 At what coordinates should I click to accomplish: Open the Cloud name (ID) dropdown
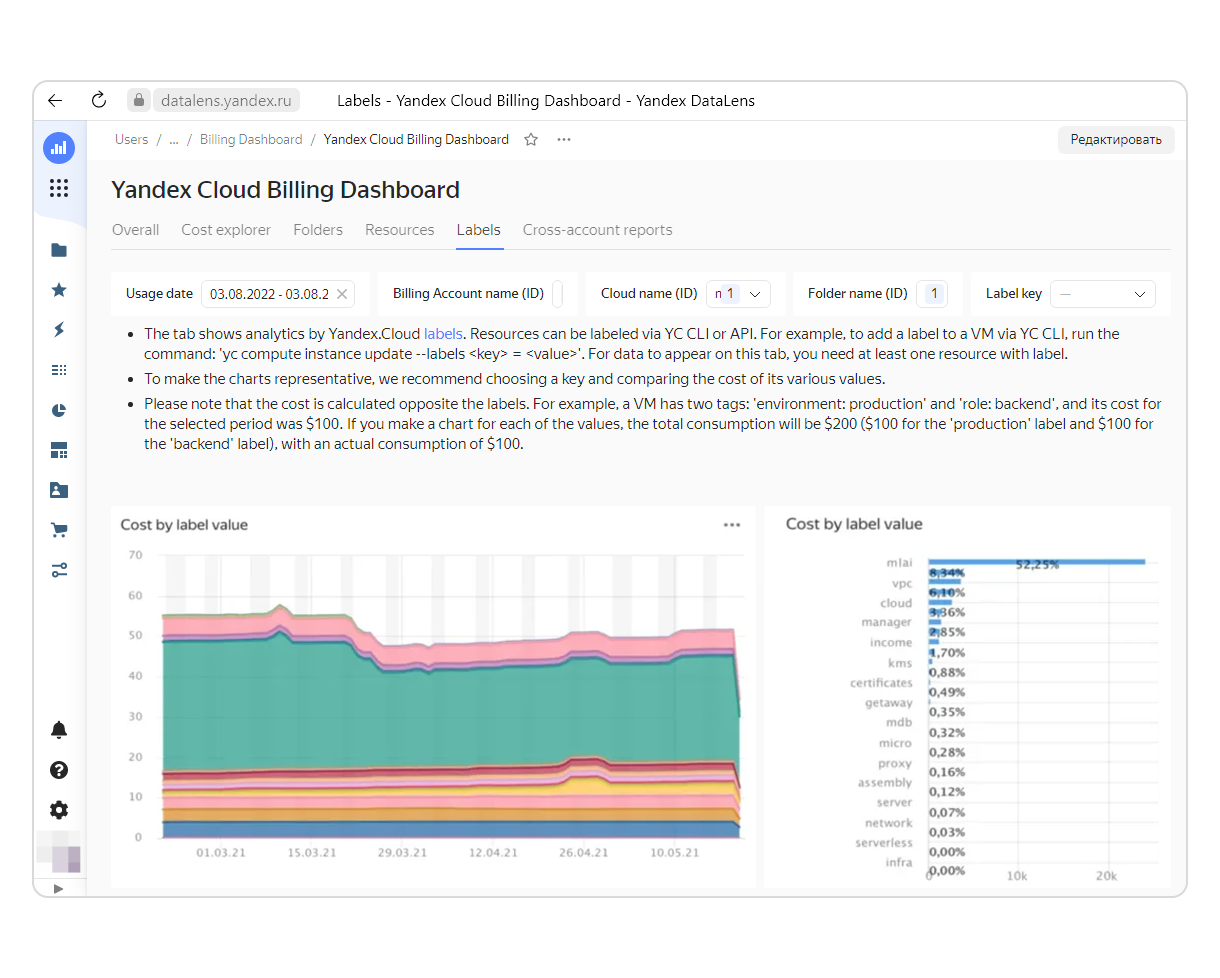[x=738, y=294]
